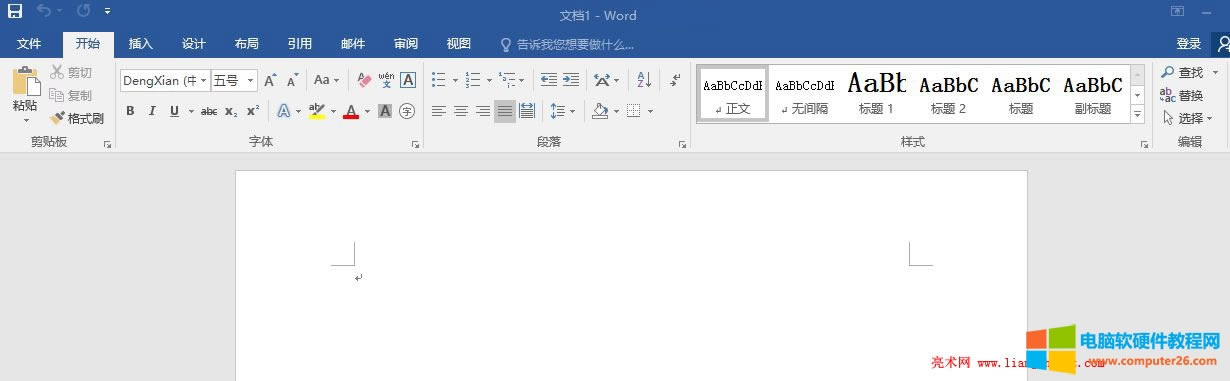Open the 文件 menu
Image resolution: width=1230 pixels, height=381 pixels.
(x=29, y=44)
